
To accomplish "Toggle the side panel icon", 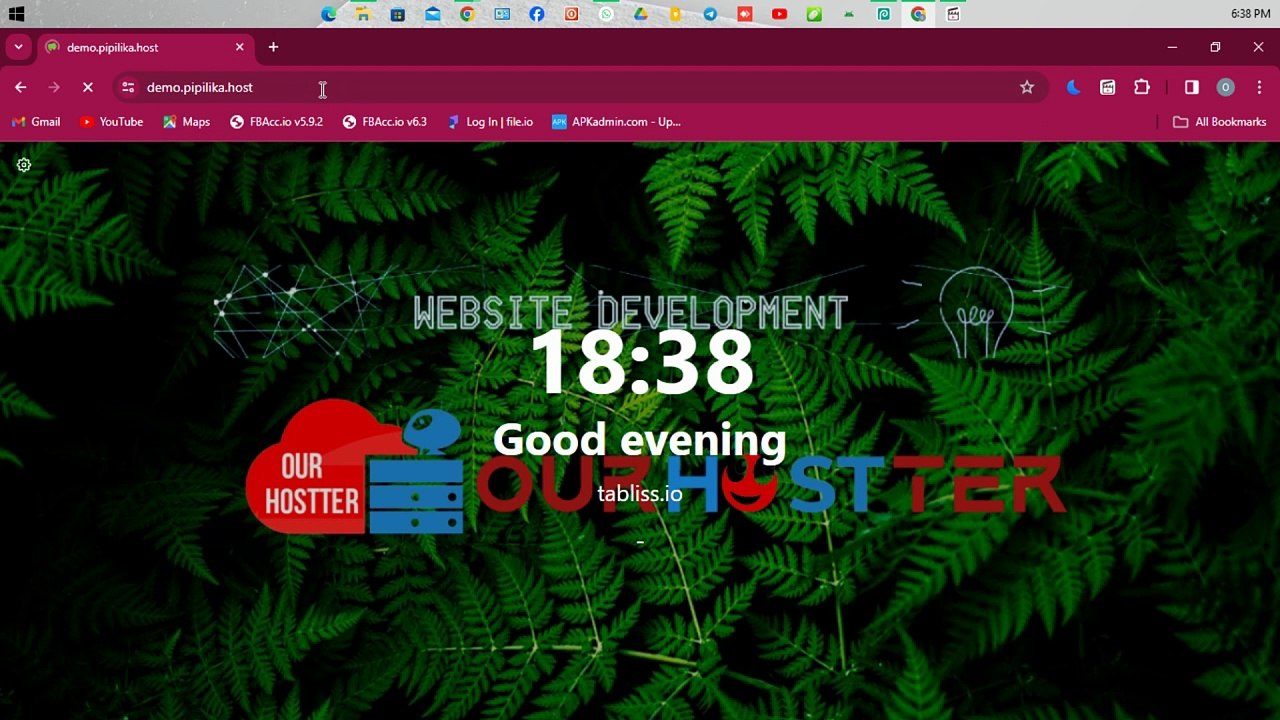I will [x=1192, y=87].
